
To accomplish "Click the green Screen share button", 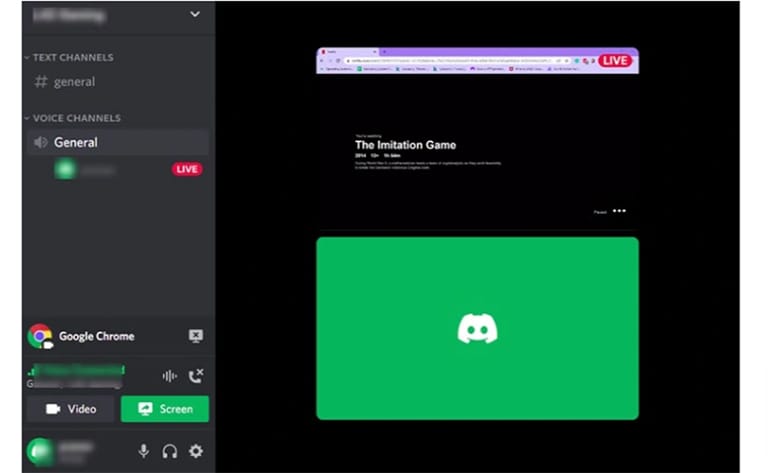I will click(165, 409).
